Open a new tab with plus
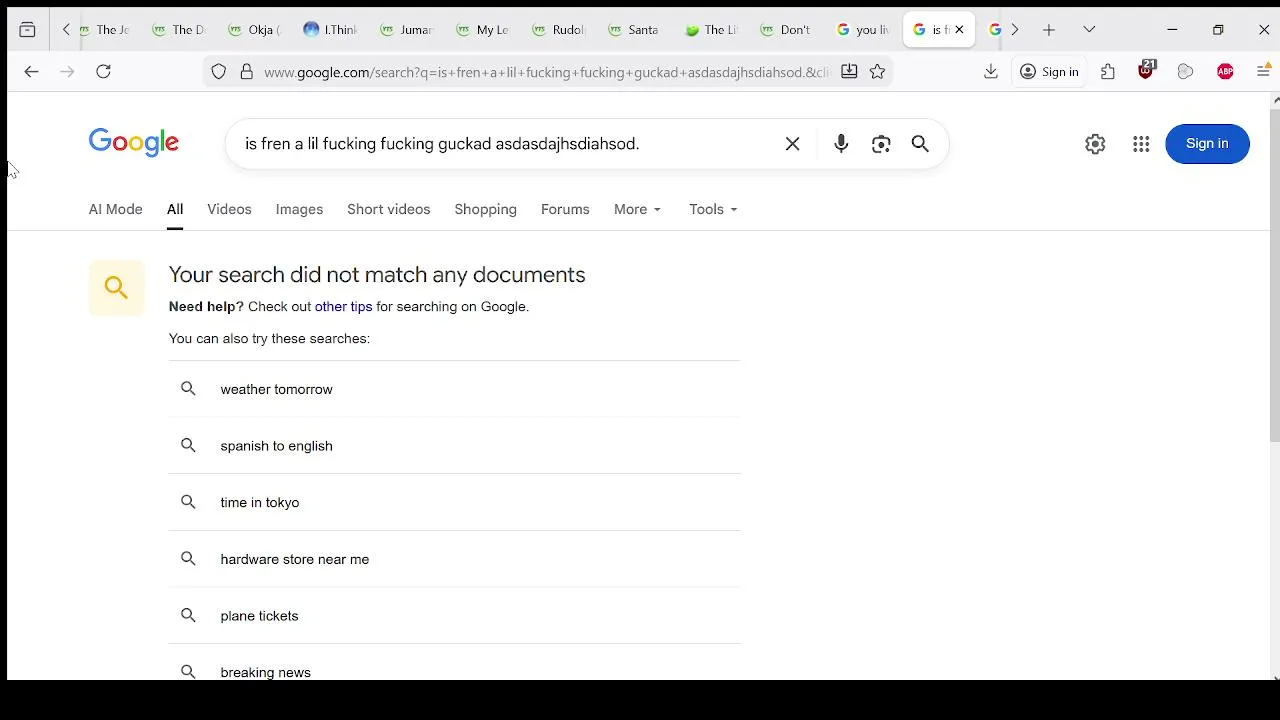1280x720 pixels. tap(1049, 30)
